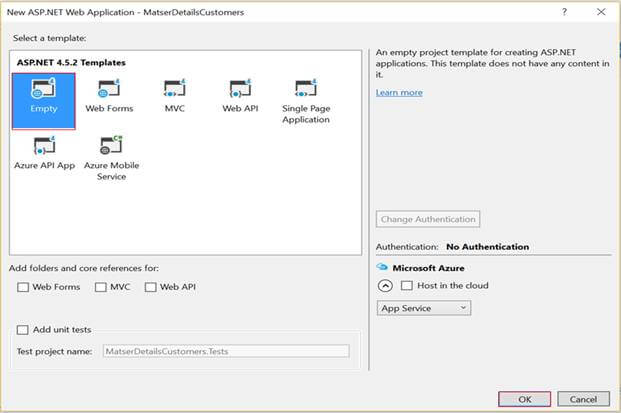Enable the Web Forms references checkbox

pos(23,287)
